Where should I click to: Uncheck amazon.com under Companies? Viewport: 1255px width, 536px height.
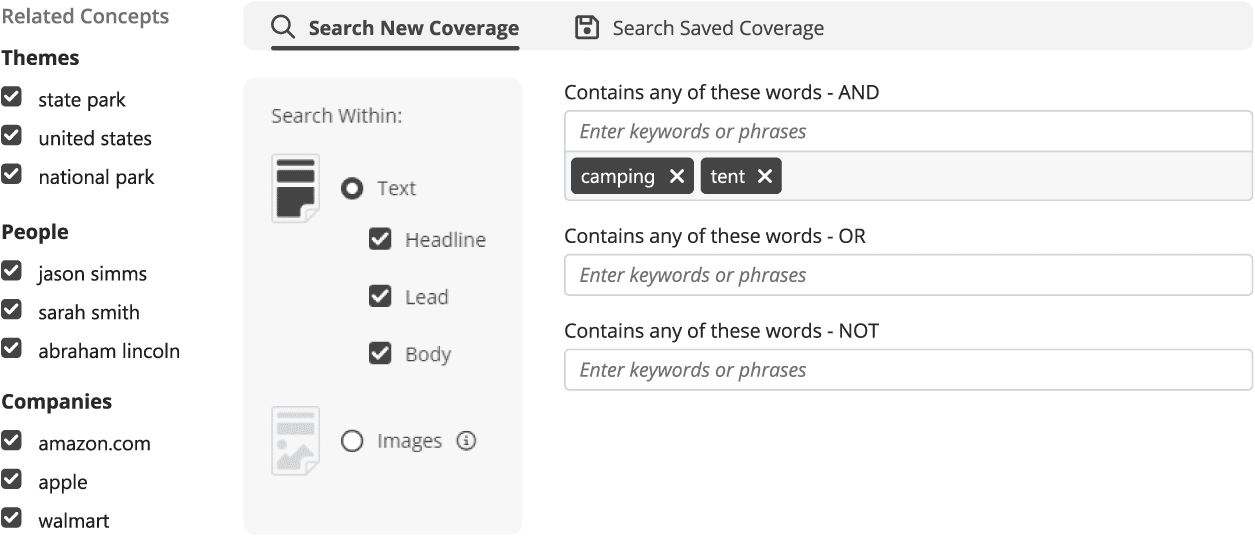(x=12, y=440)
